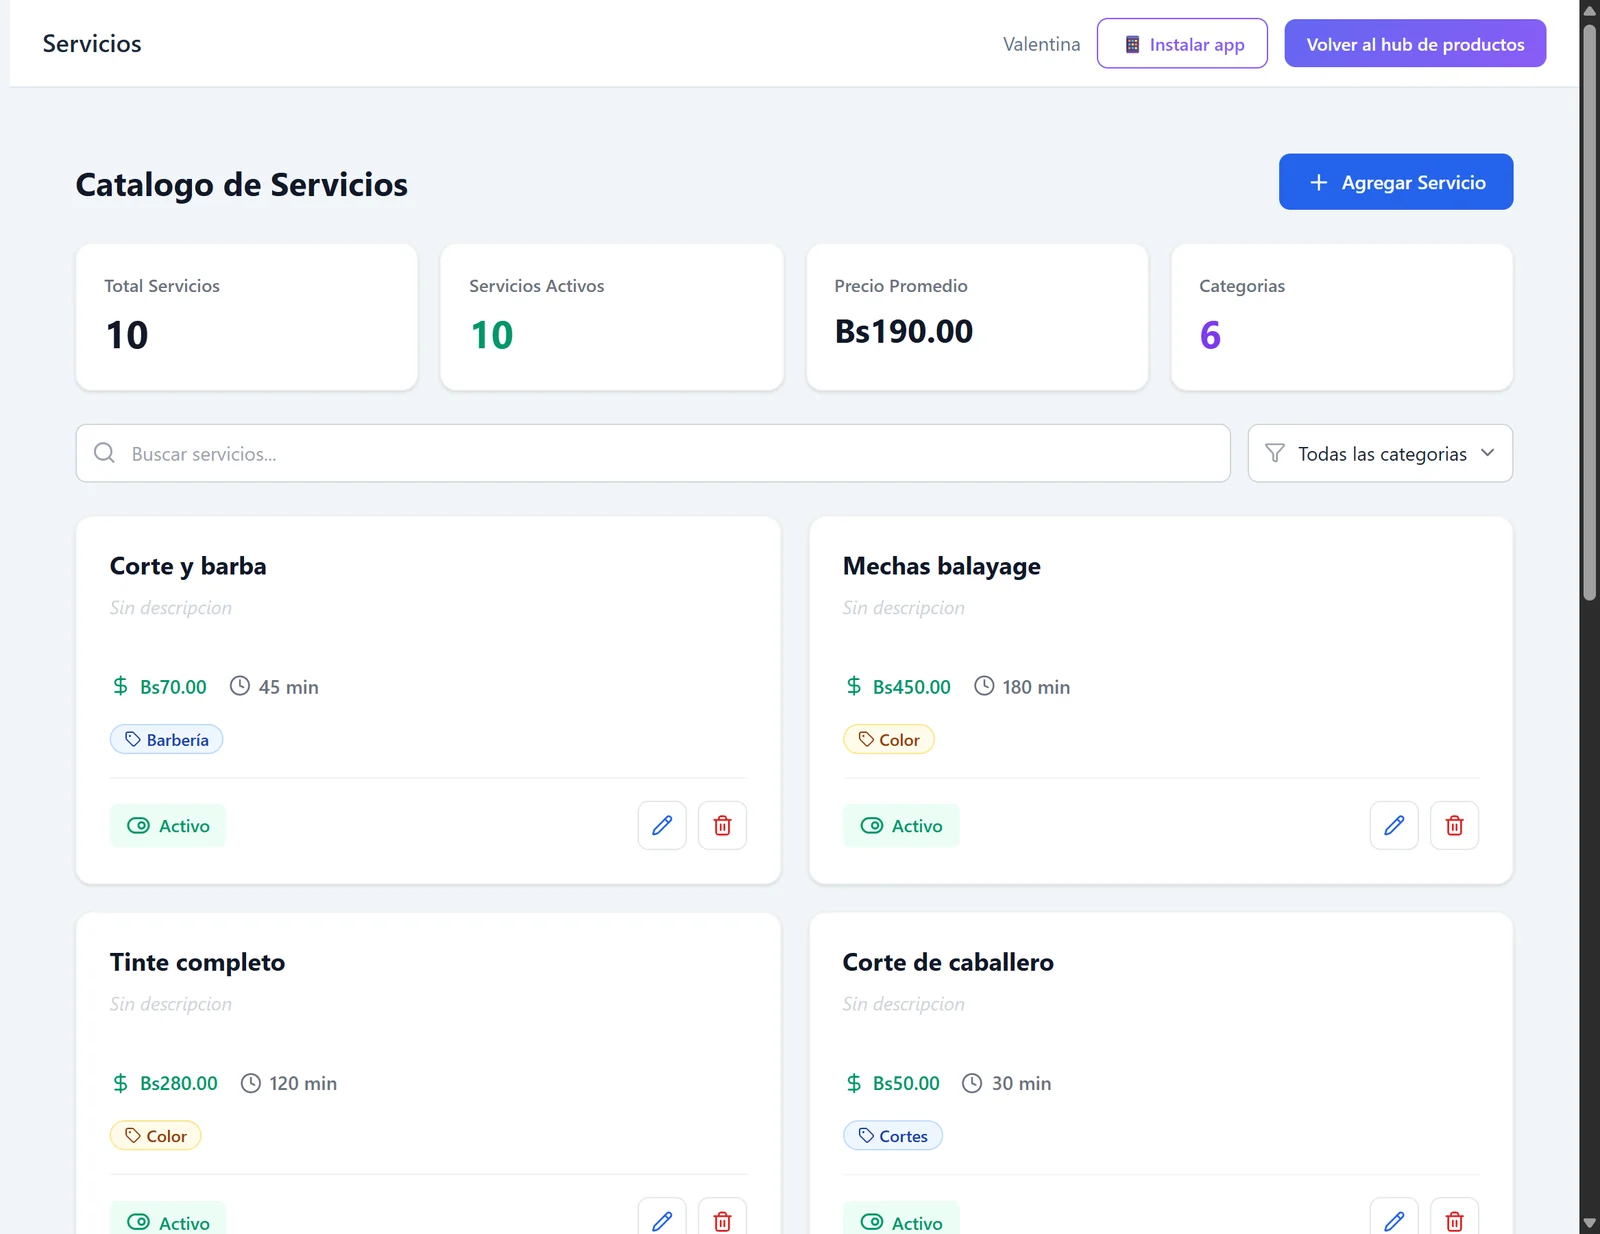Image resolution: width=1600 pixels, height=1234 pixels.
Task: Click the Servicios header title
Action: [x=92, y=44]
